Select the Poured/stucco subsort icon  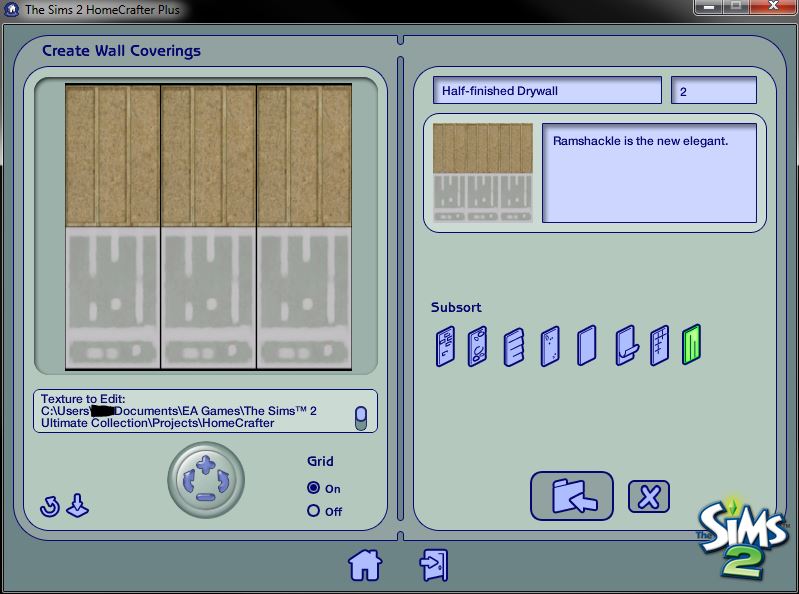click(x=550, y=346)
